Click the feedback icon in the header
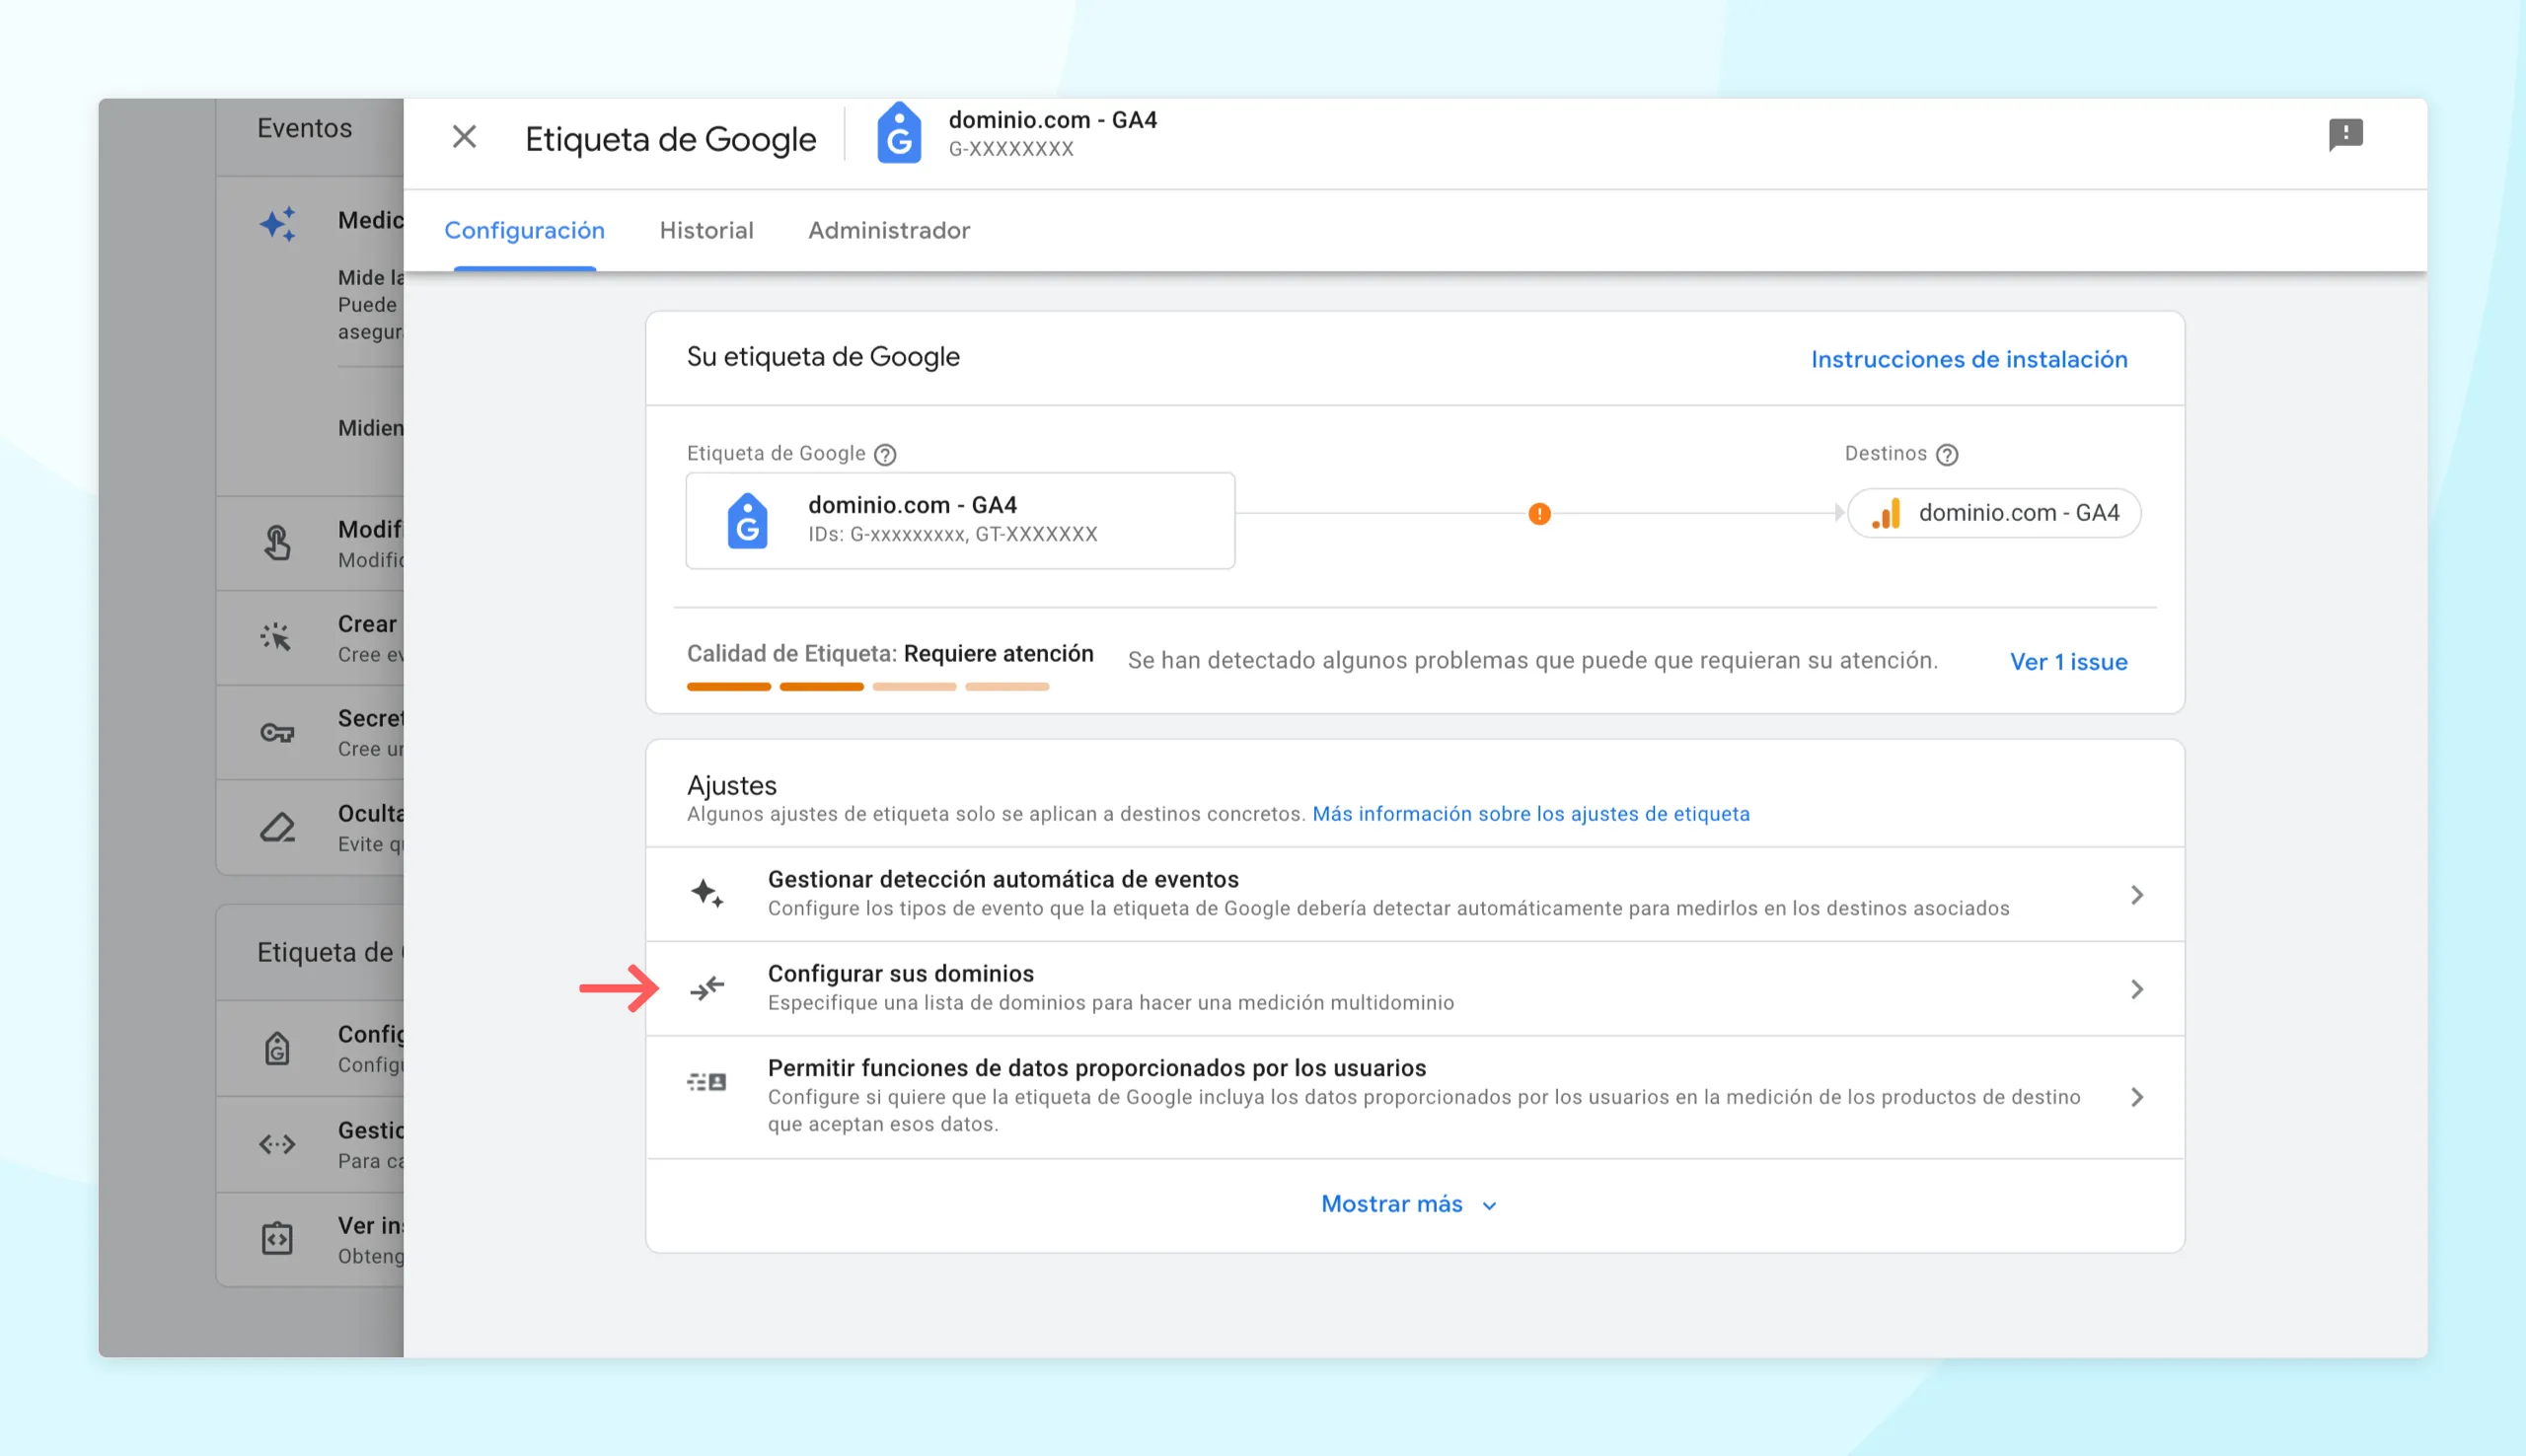The width and height of the screenshot is (2526, 1456). (2345, 135)
